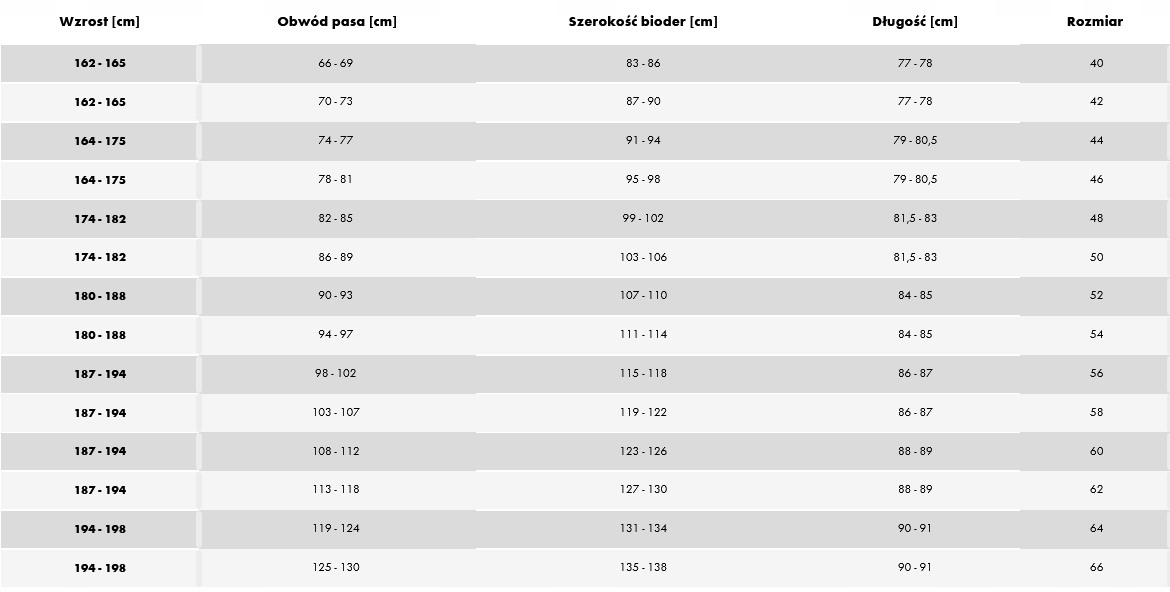Click hip width value 91 - 94
The width and height of the screenshot is (1170, 592).
point(643,141)
